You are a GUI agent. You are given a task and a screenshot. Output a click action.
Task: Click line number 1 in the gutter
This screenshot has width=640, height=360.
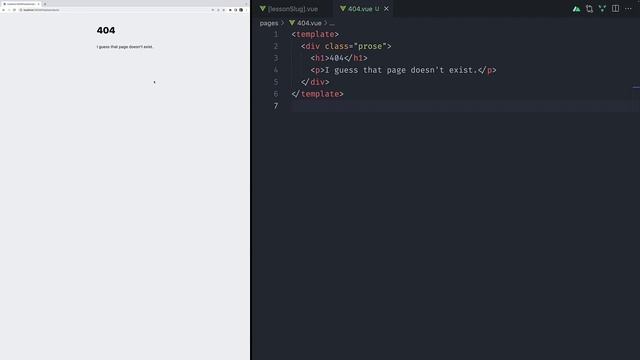(276, 34)
